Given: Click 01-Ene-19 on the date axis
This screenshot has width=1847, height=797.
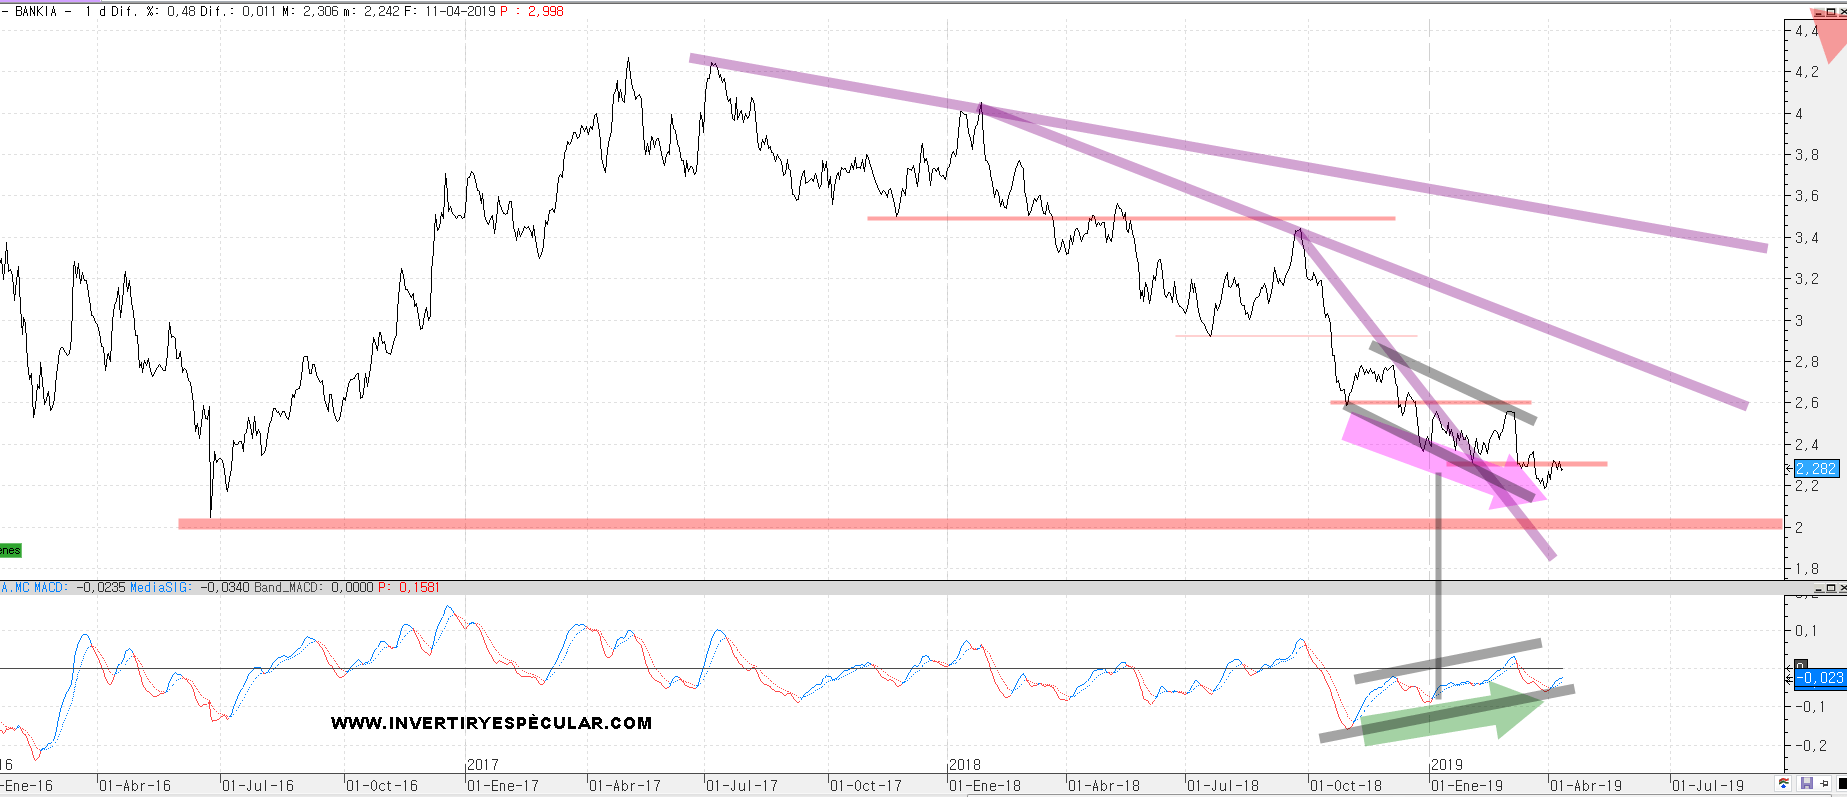Looking at the screenshot, I should [x=1466, y=786].
